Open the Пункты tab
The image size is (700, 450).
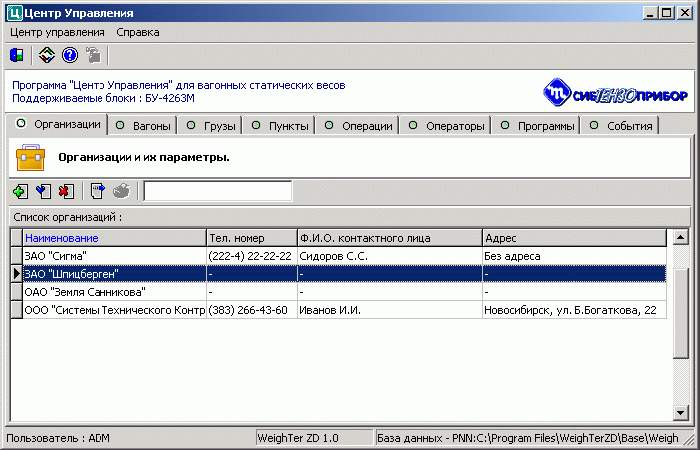pos(279,126)
